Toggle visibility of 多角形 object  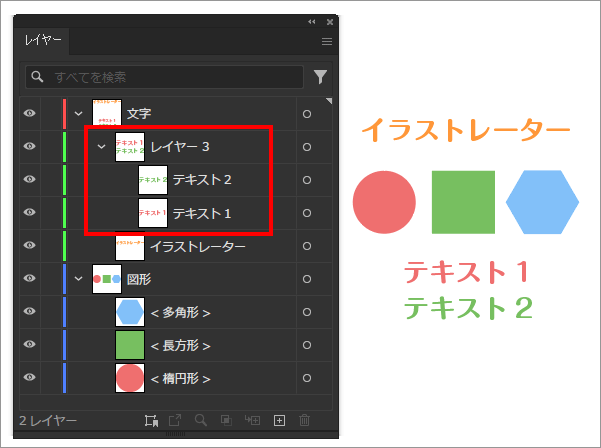tap(30, 311)
